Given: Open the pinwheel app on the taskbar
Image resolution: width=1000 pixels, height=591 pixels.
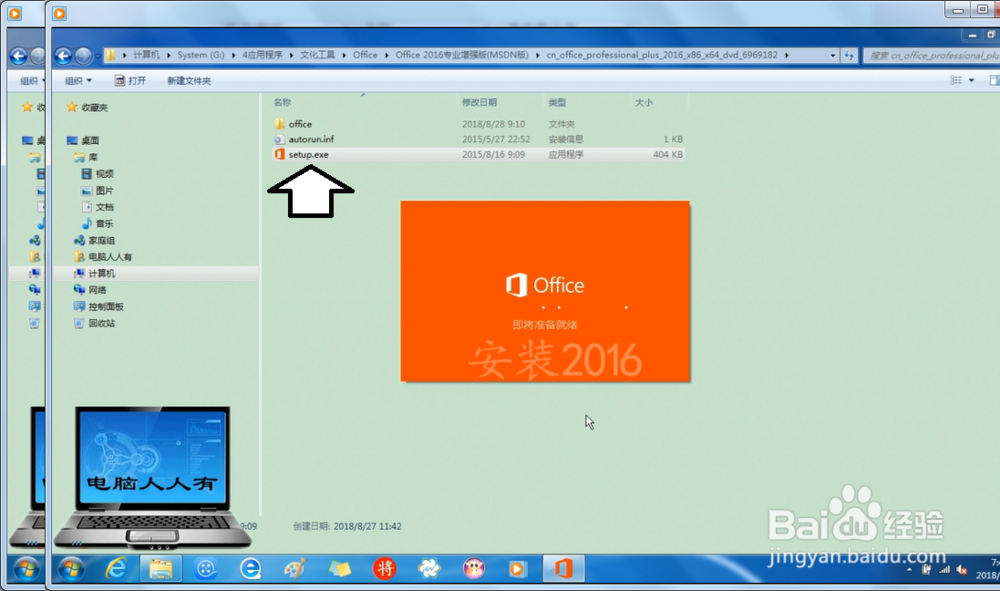Looking at the screenshot, I should [x=429, y=569].
